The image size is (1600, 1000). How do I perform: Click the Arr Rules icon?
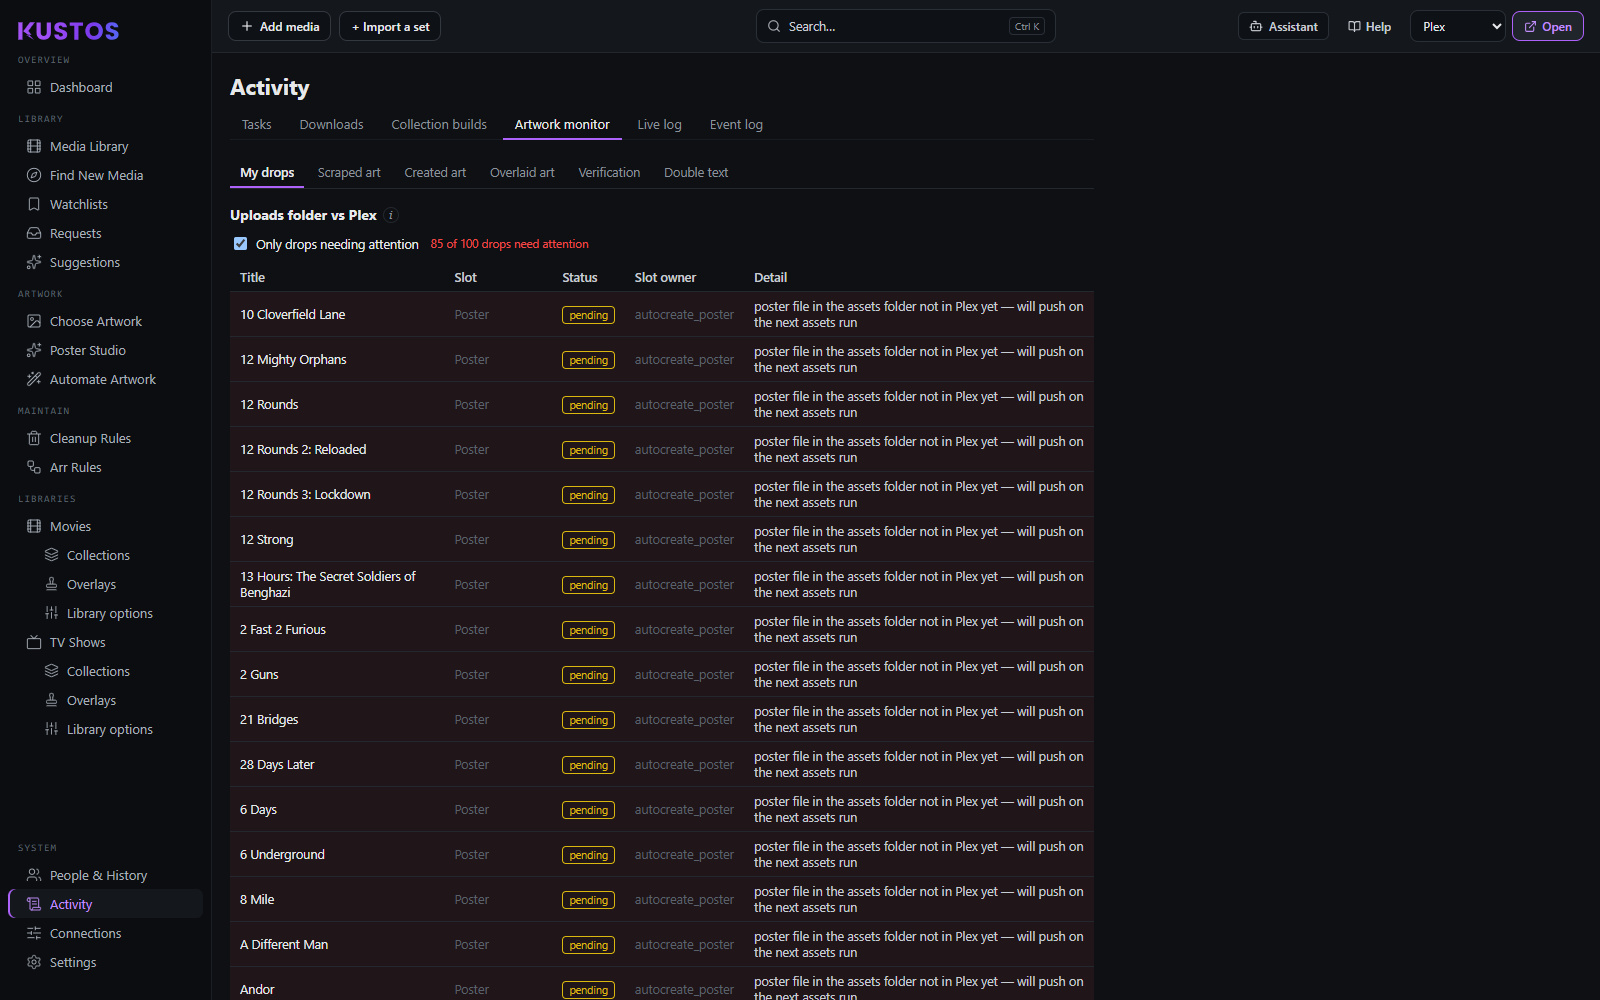(x=34, y=467)
